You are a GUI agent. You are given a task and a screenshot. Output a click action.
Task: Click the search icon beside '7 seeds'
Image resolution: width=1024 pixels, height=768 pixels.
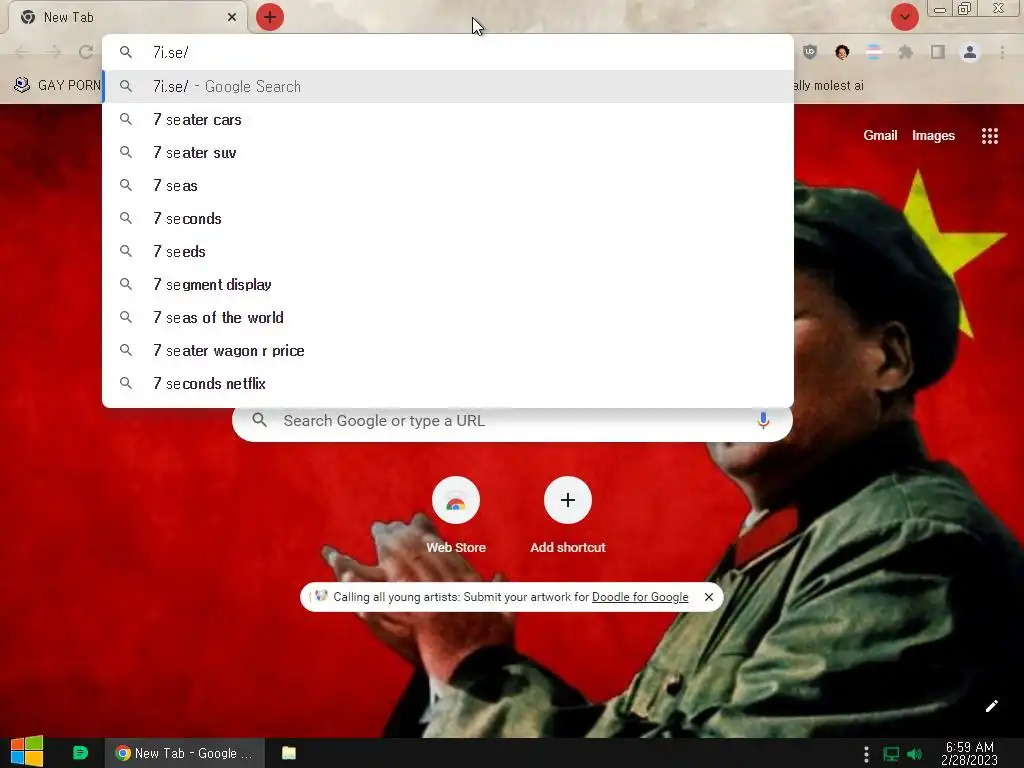[126, 251]
